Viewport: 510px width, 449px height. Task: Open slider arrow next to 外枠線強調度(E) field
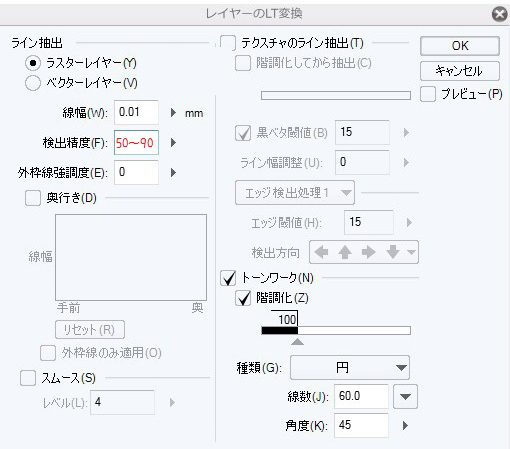click(173, 172)
